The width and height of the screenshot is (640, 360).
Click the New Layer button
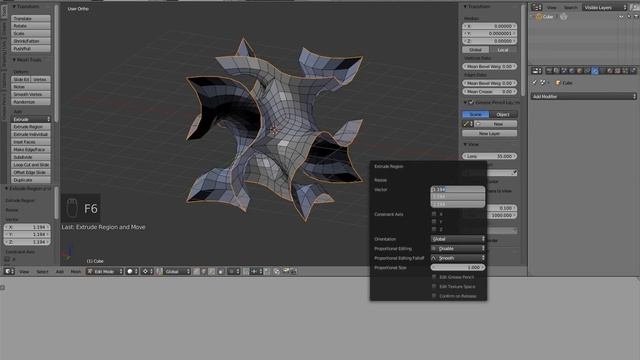(x=489, y=133)
